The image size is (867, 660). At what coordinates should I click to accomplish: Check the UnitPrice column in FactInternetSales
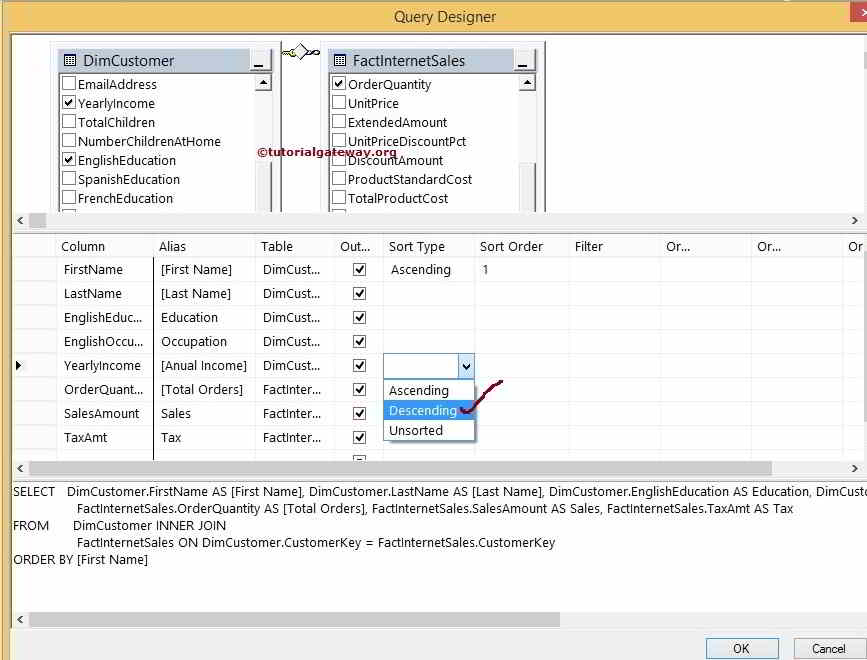point(339,103)
